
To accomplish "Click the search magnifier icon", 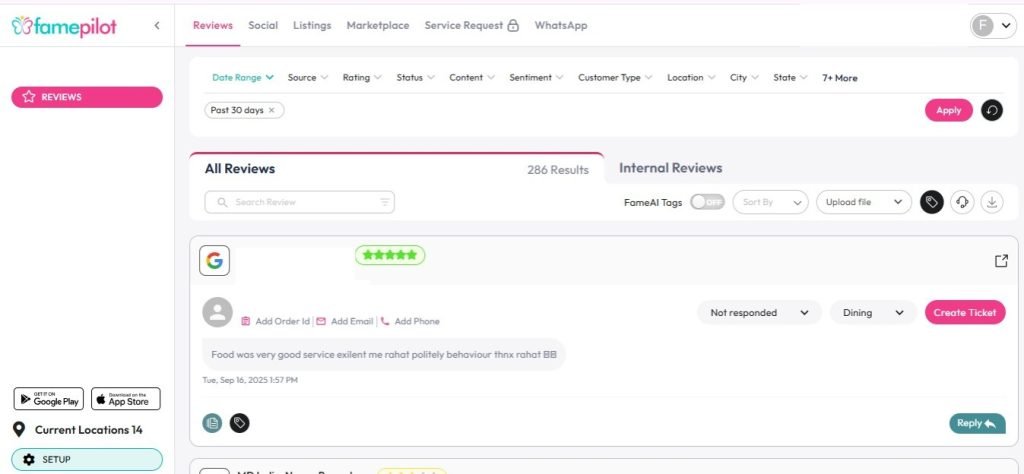I will click(223, 202).
